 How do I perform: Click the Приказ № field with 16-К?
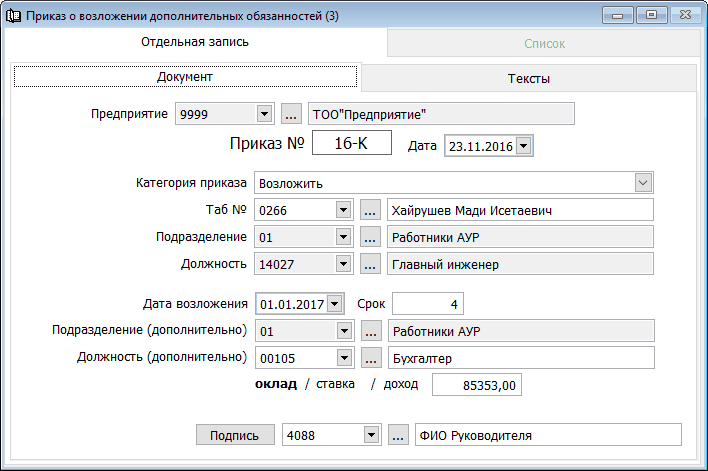point(351,143)
